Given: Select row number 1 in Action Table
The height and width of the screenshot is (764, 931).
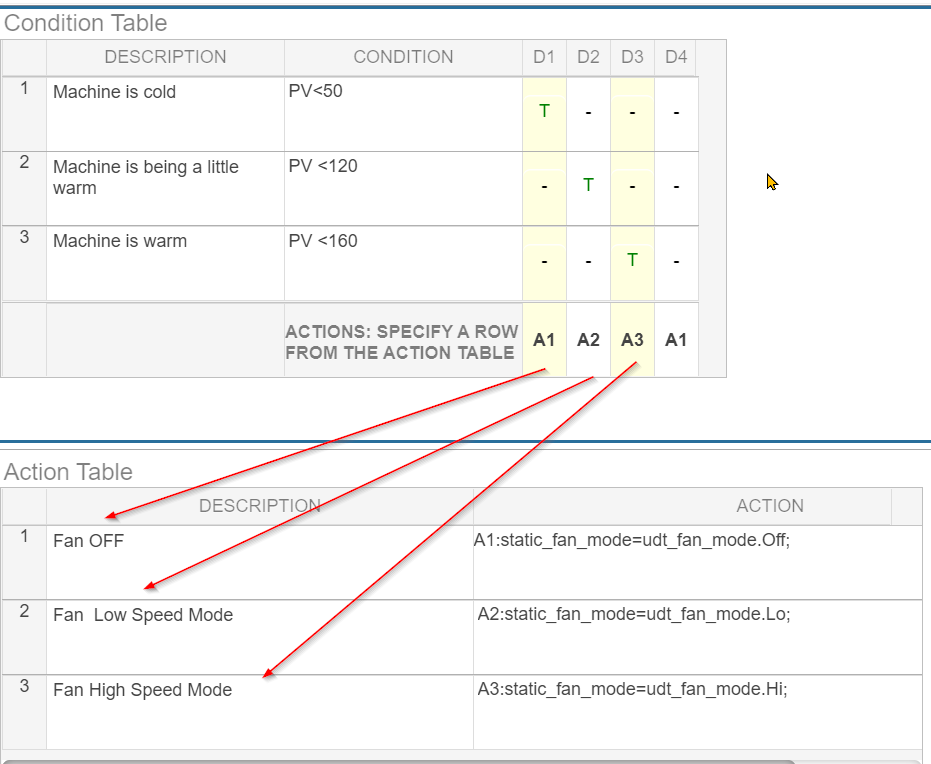Looking at the screenshot, I should click(24, 562).
